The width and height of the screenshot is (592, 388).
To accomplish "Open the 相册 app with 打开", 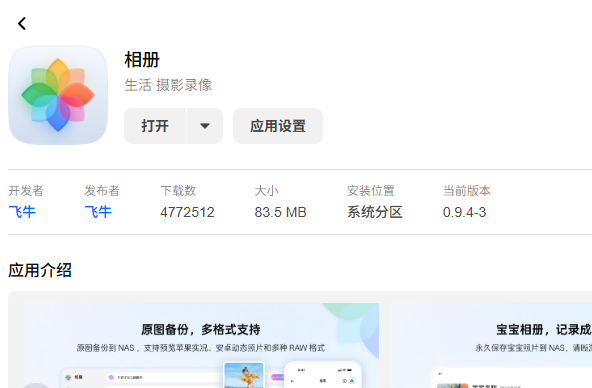I will (155, 126).
